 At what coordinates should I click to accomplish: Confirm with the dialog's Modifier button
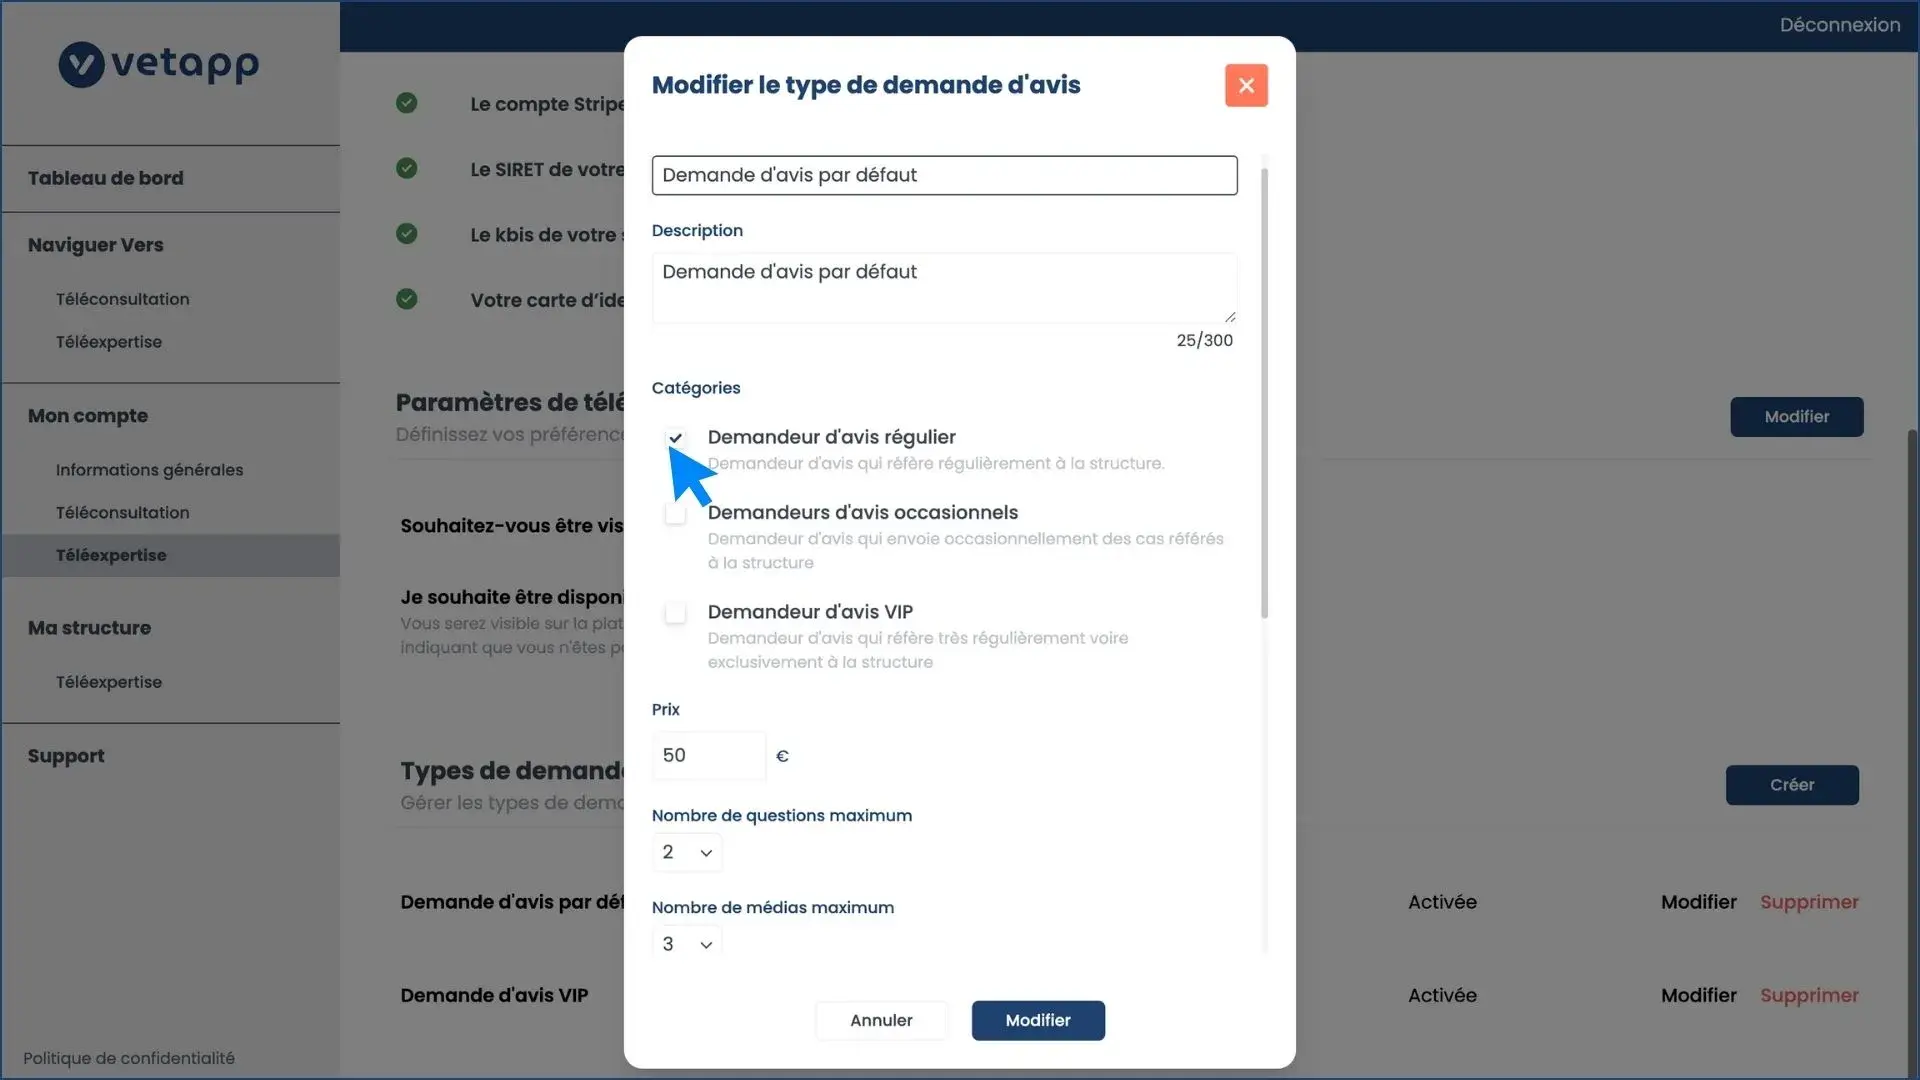pyautogui.click(x=1038, y=1020)
